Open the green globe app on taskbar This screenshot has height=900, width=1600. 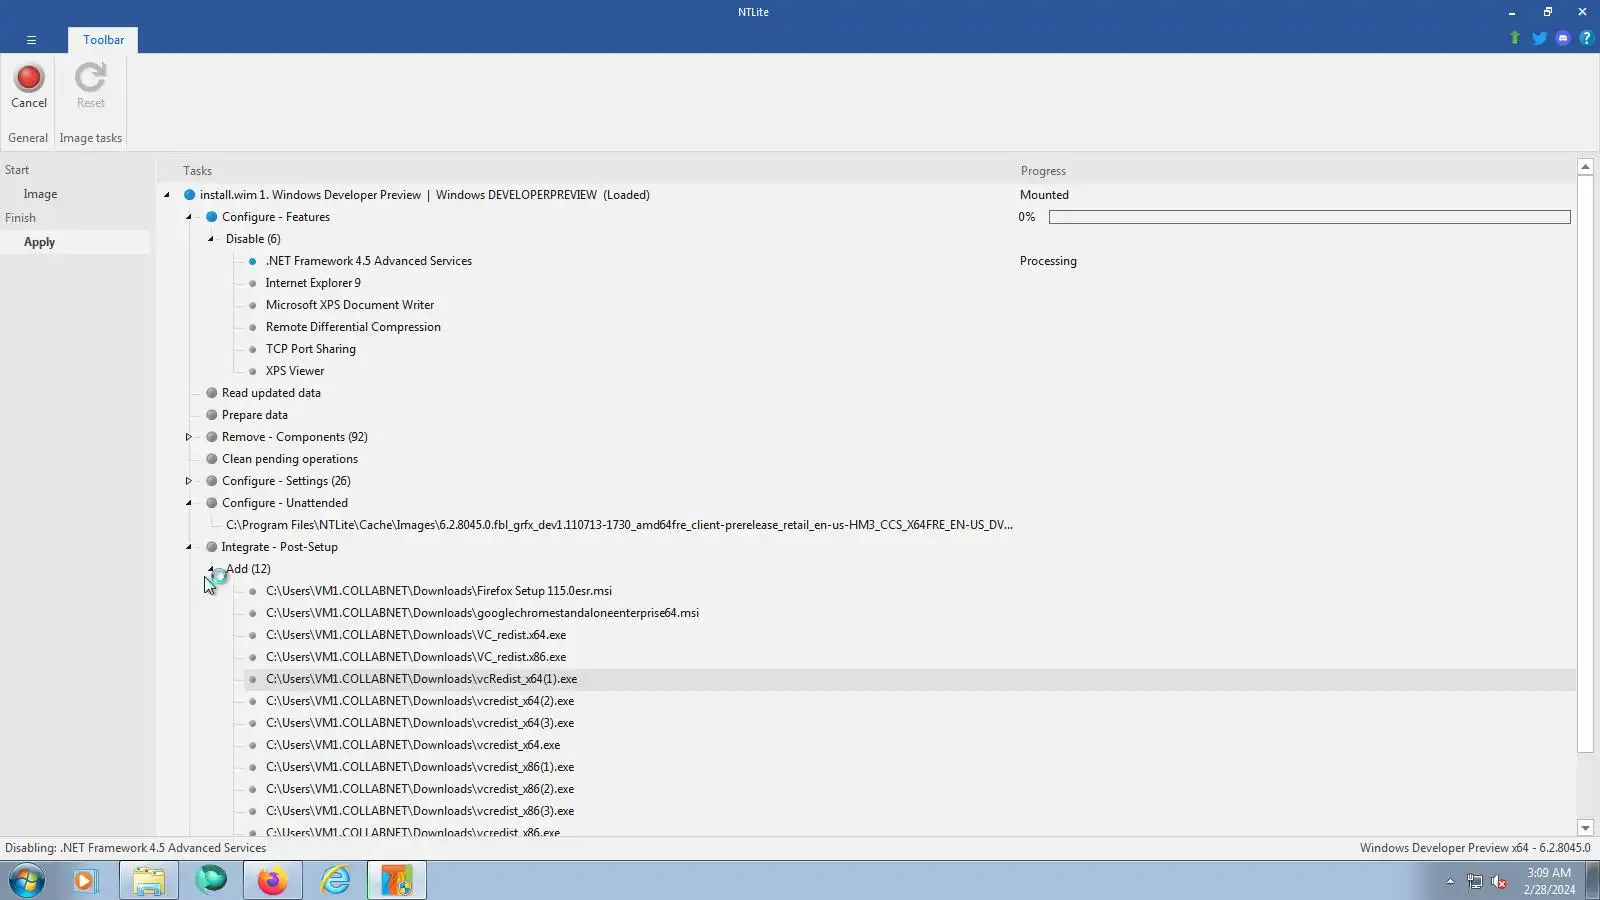coord(211,881)
